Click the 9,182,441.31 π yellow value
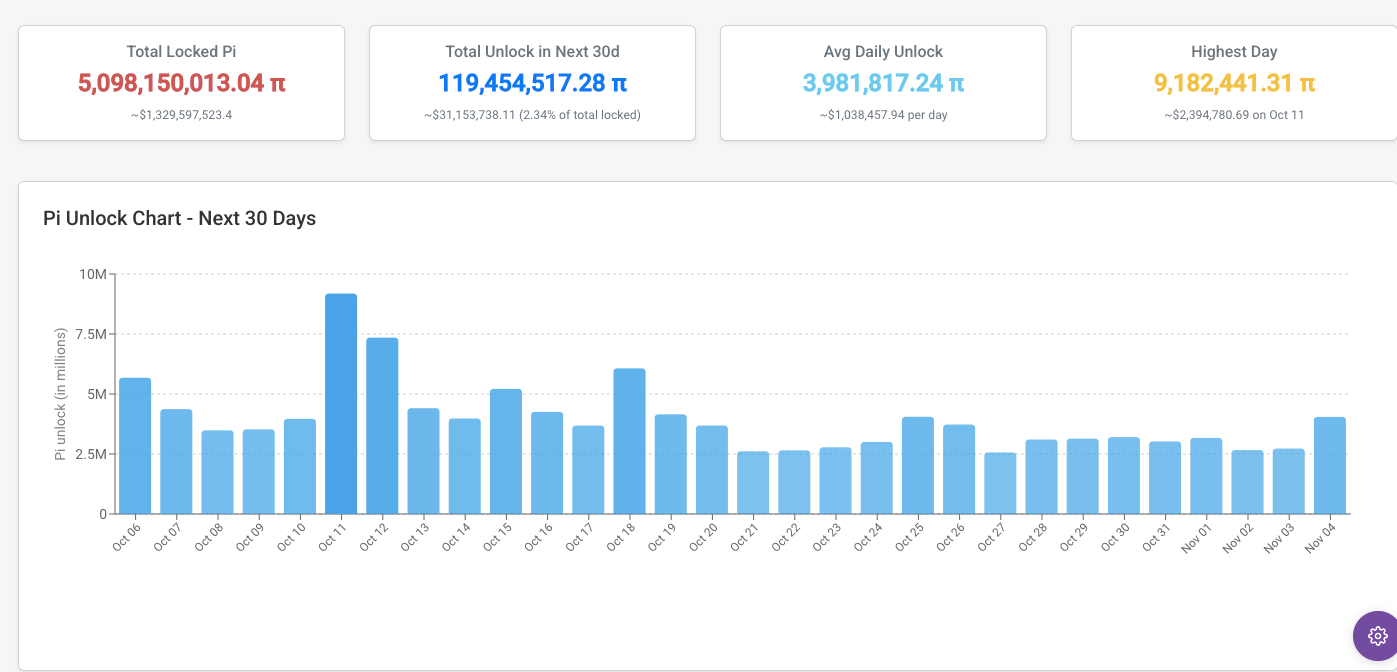The height and width of the screenshot is (672, 1397). [1234, 83]
